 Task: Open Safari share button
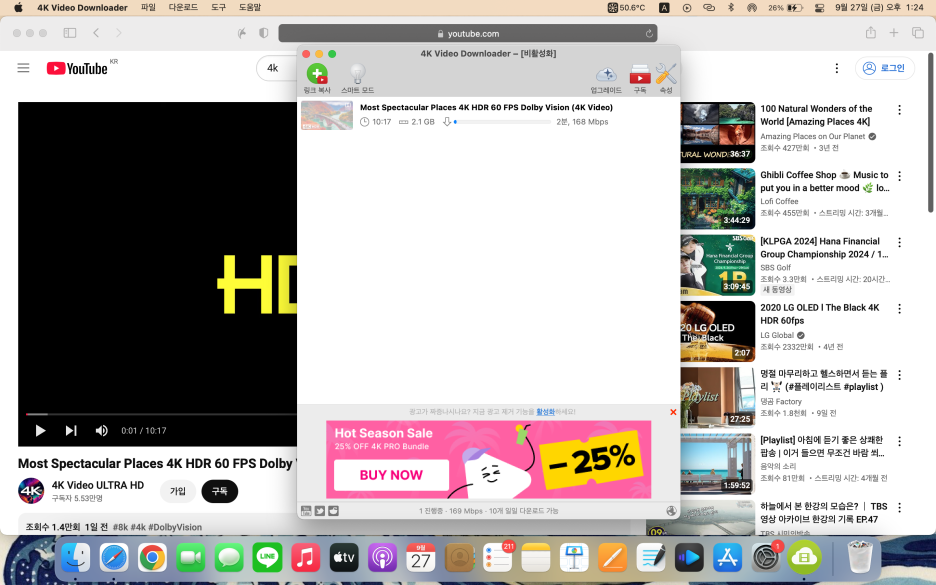point(871,33)
